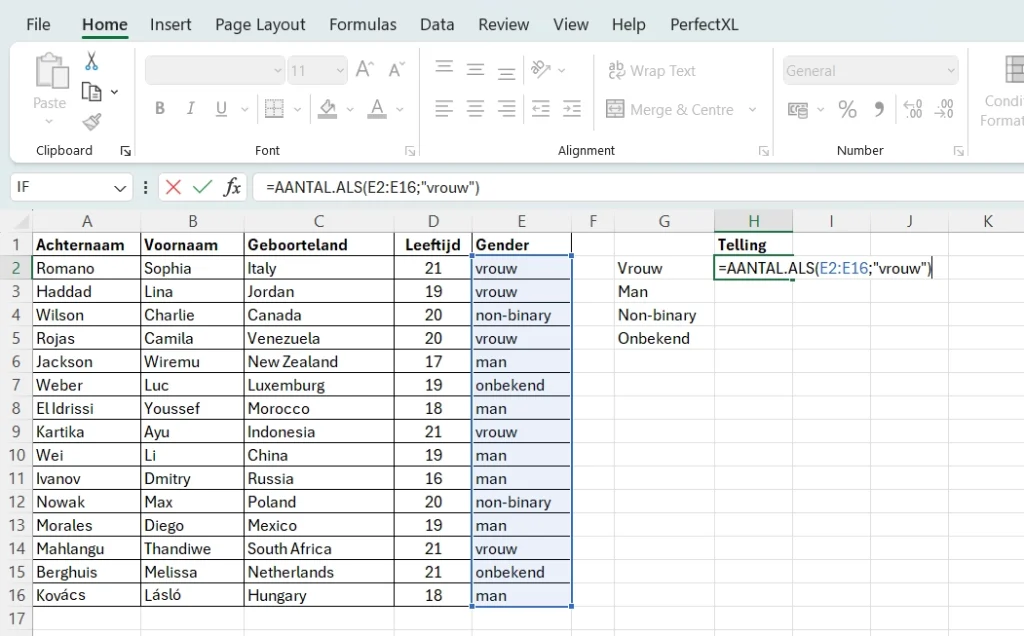Click the Increase Decimal icon
1024x636 pixels.
pos(913,110)
